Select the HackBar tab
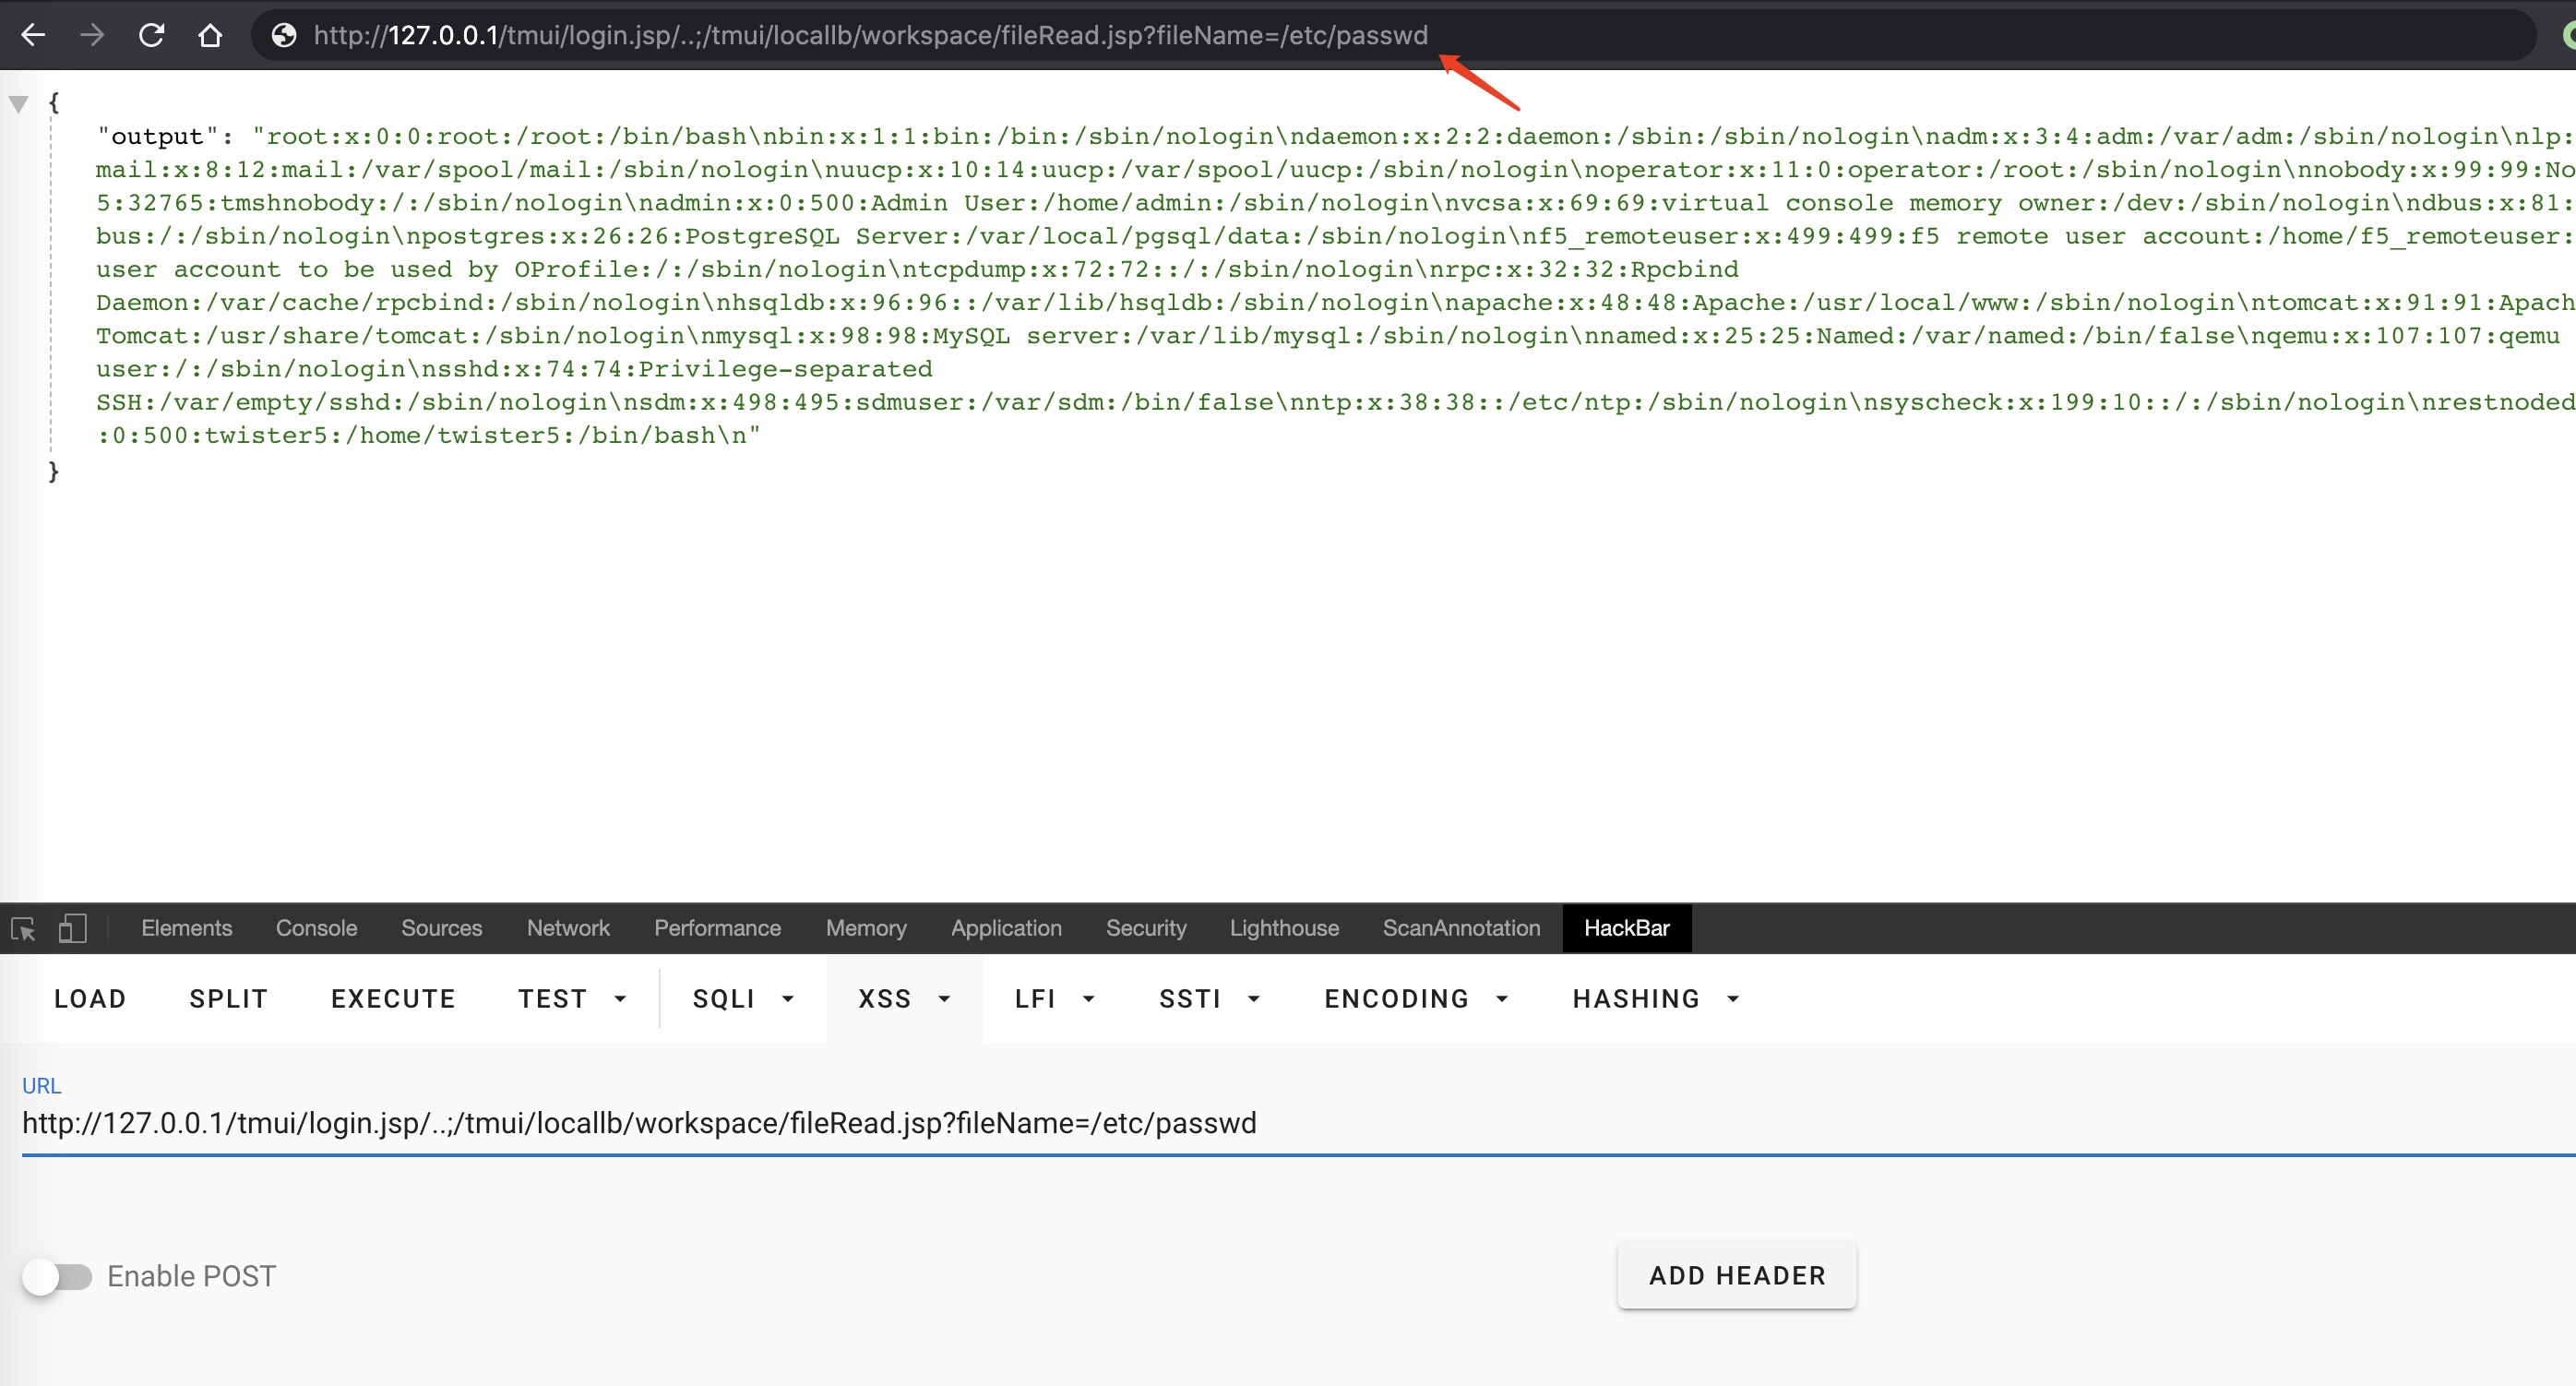The image size is (2576, 1386). tap(1627, 928)
